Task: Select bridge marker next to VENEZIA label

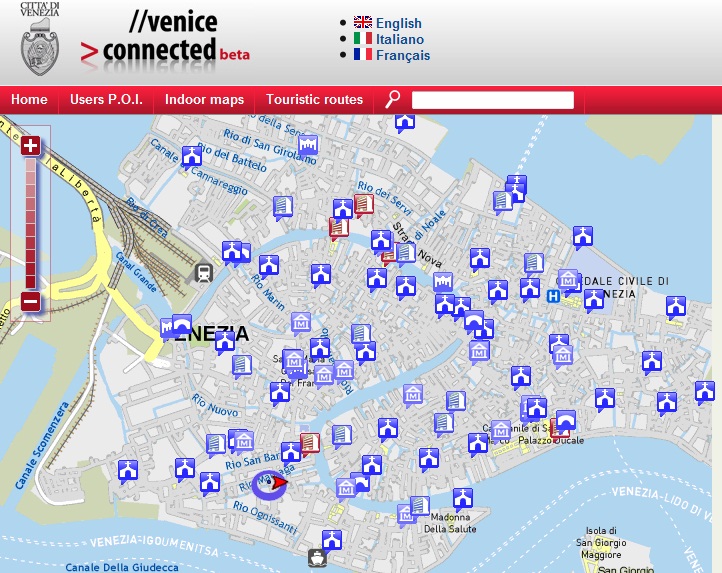Action: (x=181, y=324)
